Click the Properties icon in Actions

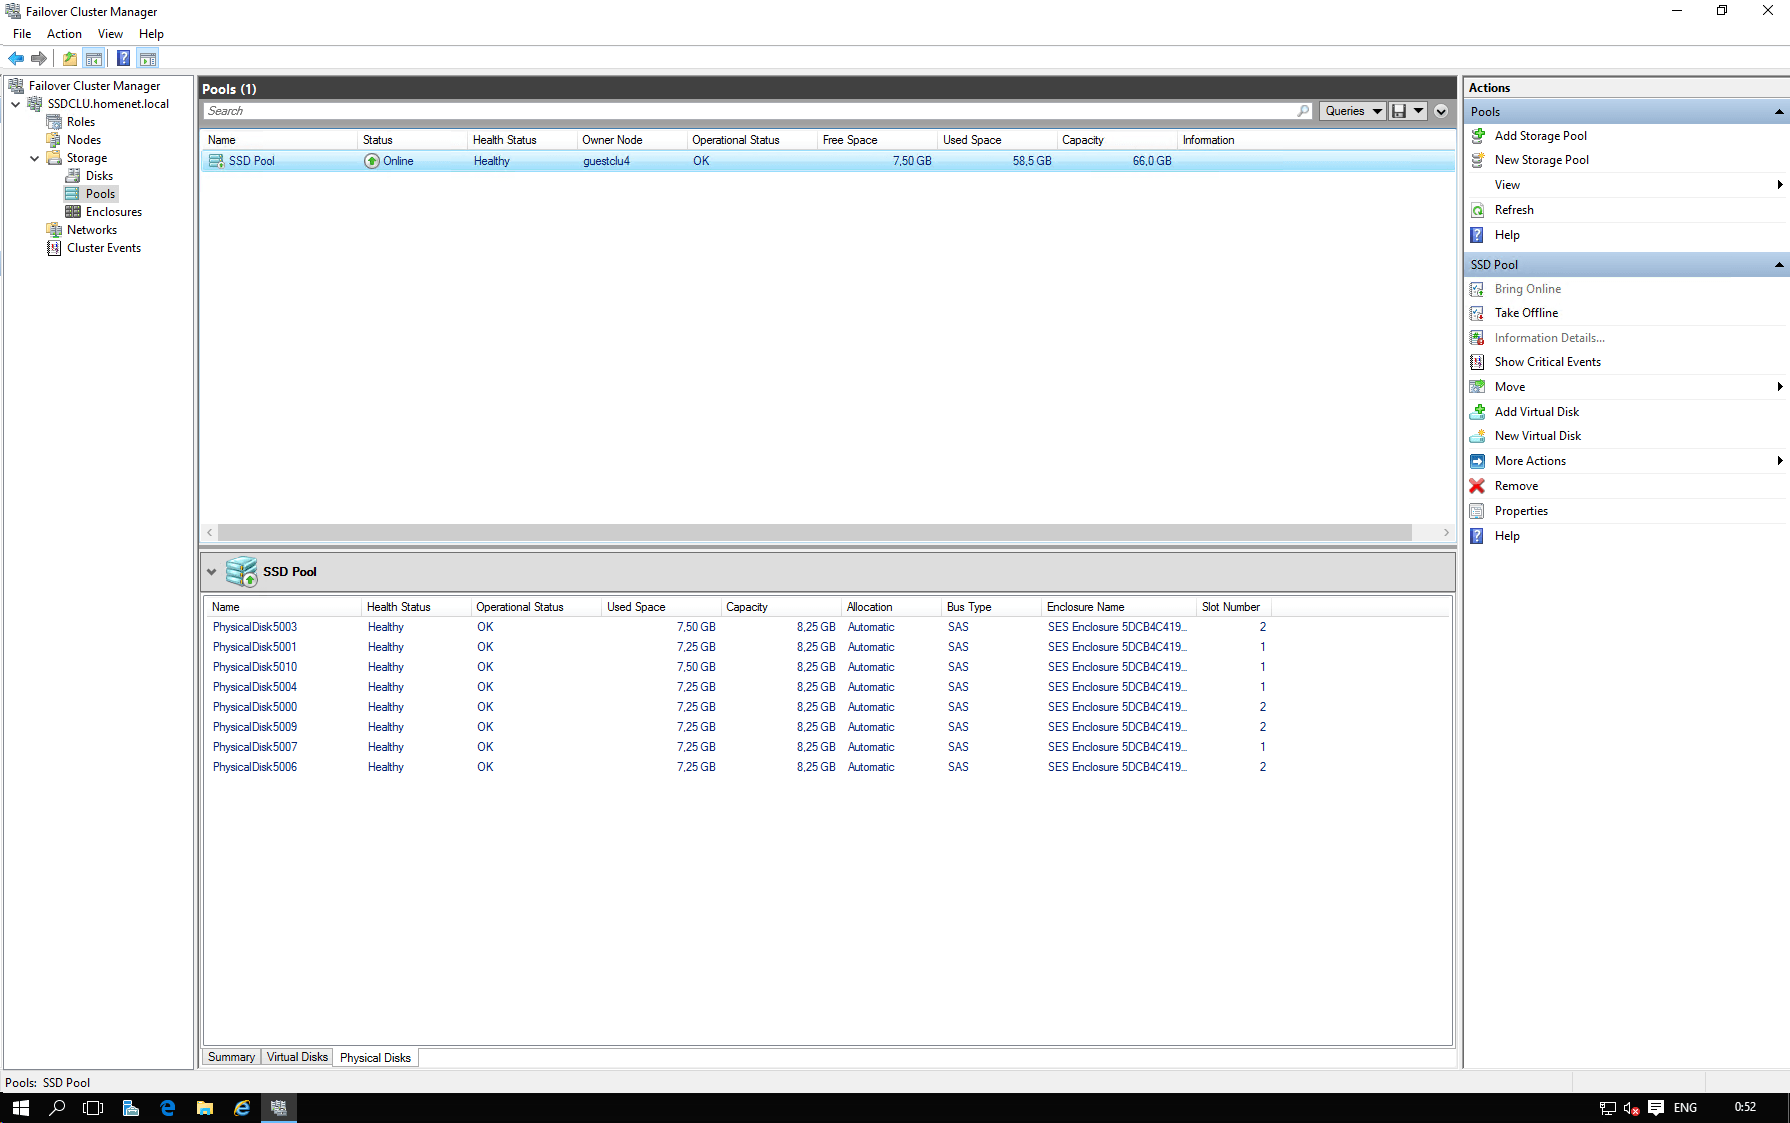(1478, 511)
